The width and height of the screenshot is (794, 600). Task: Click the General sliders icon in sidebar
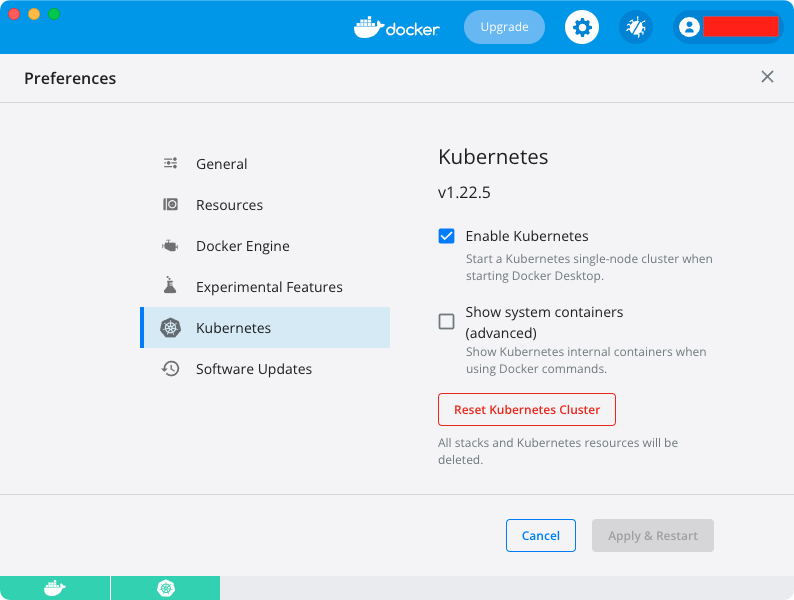point(171,164)
